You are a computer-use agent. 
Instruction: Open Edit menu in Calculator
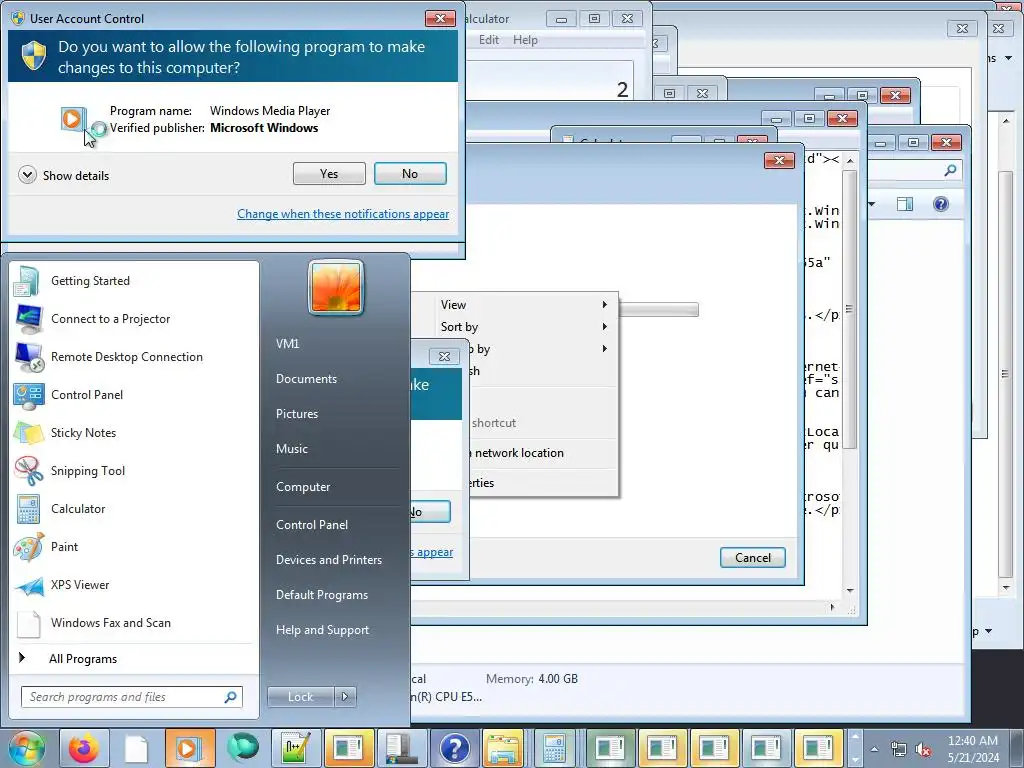(x=488, y=40)
